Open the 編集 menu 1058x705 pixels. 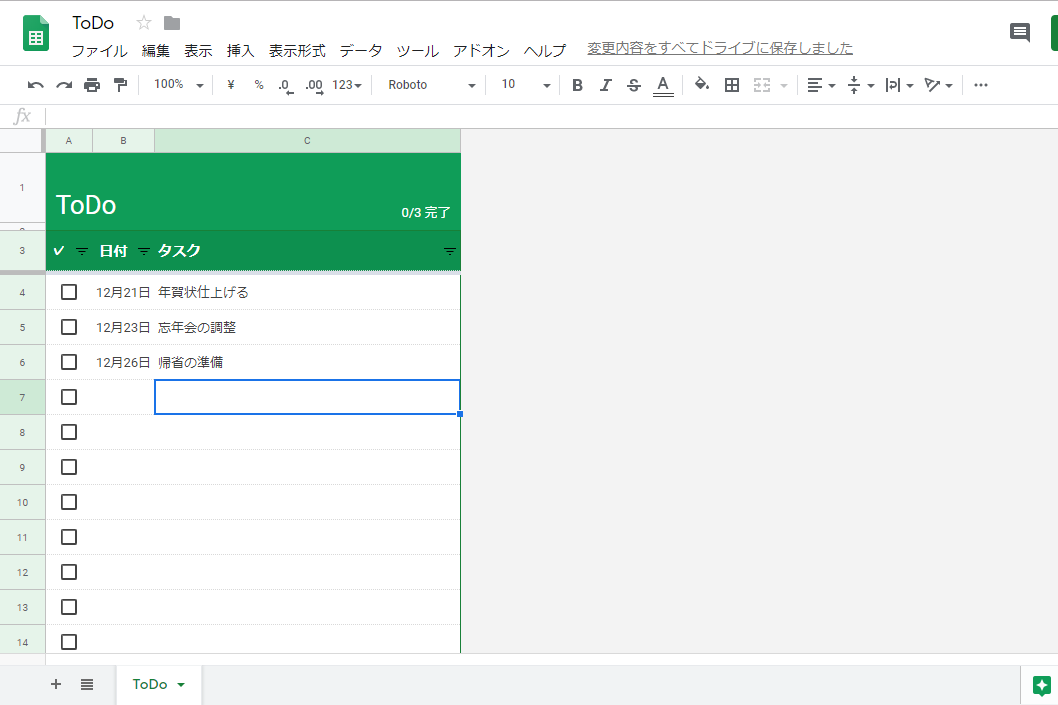click(x=156, y=51)
